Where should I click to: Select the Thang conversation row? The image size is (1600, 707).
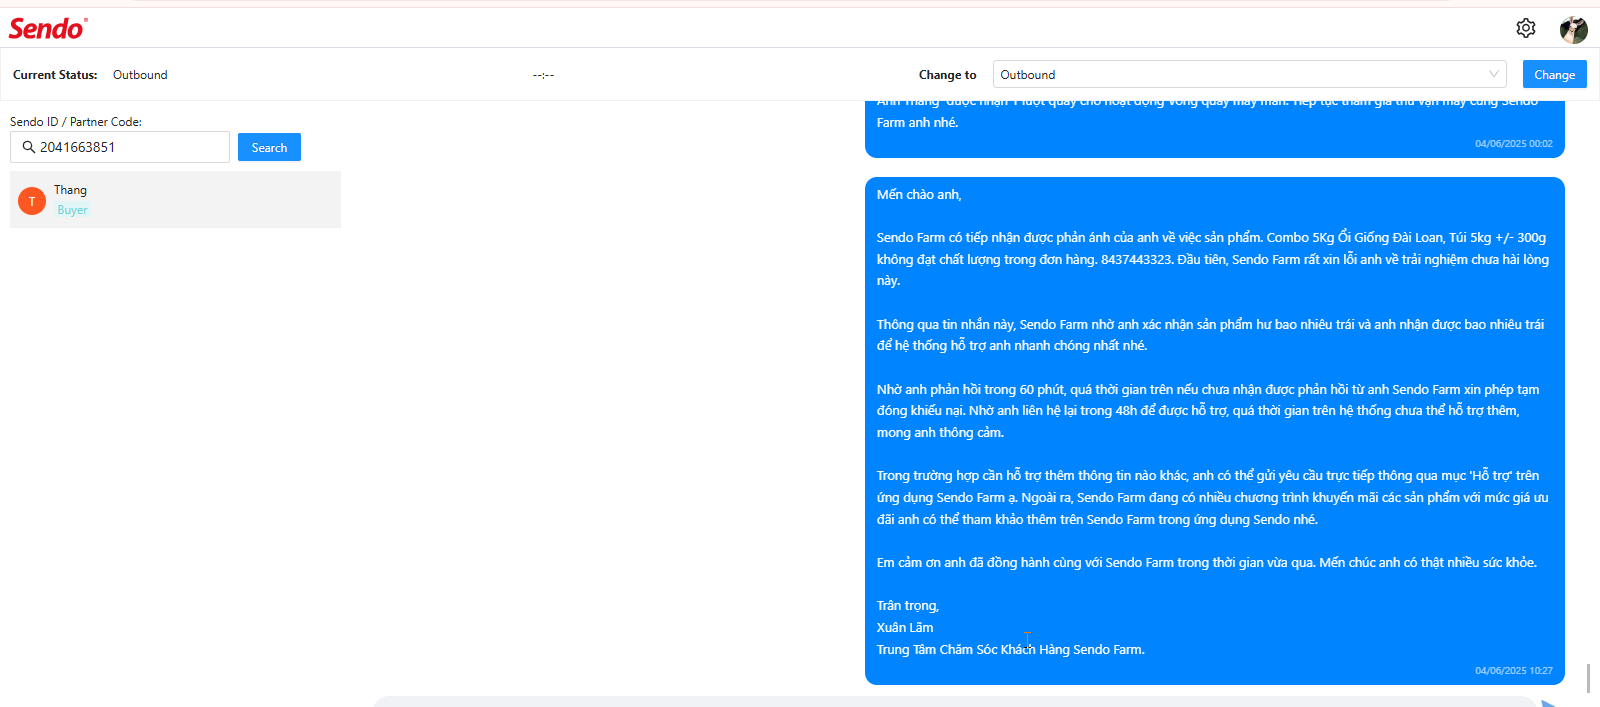click(175, 199)
